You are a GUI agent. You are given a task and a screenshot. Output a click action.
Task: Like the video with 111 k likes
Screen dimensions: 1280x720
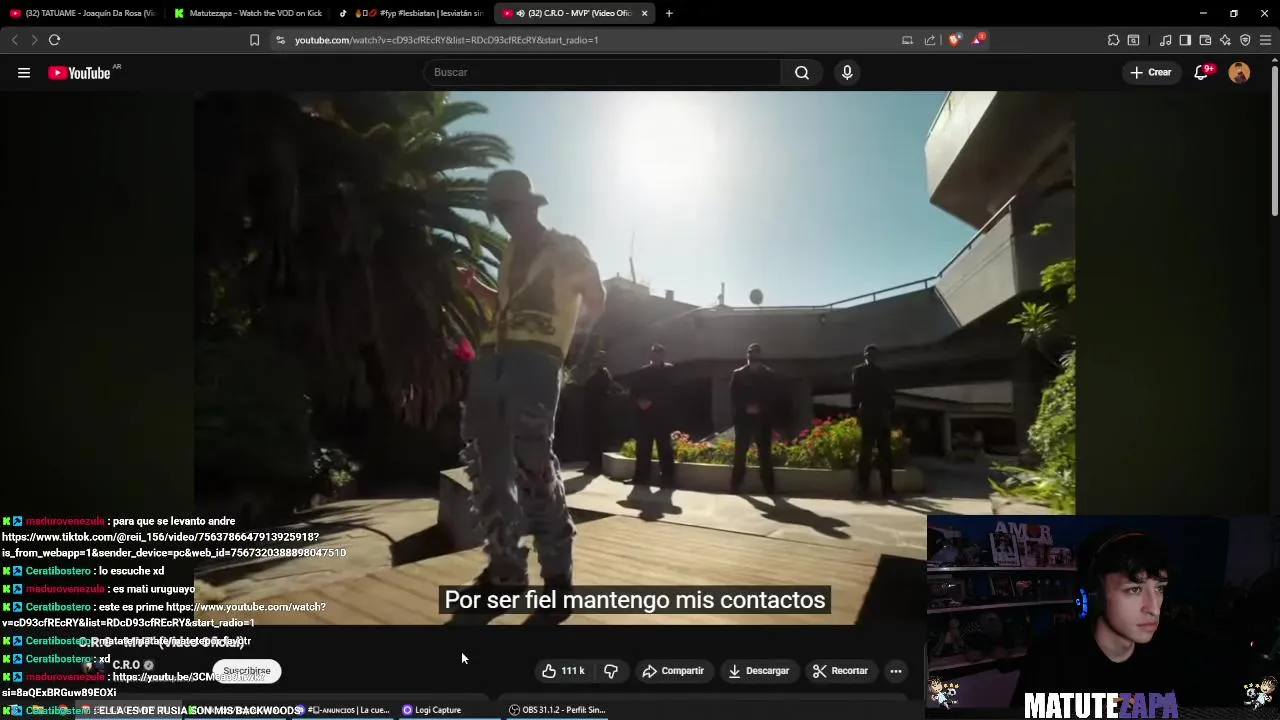pyautogui.click(x=564, y=671)
